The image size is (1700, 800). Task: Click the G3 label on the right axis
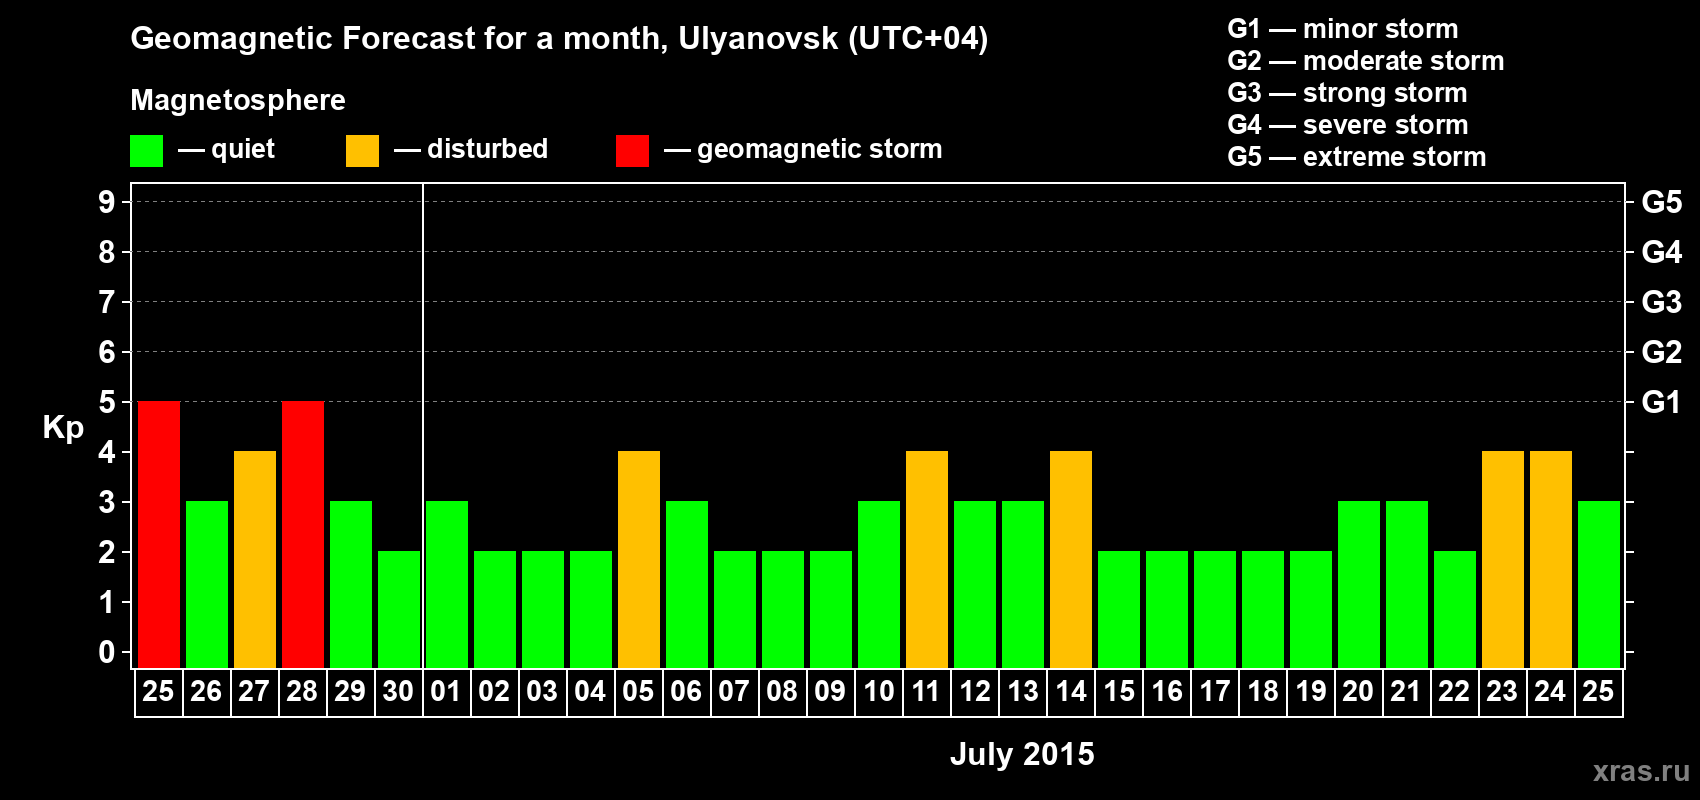click(1661, 302)
